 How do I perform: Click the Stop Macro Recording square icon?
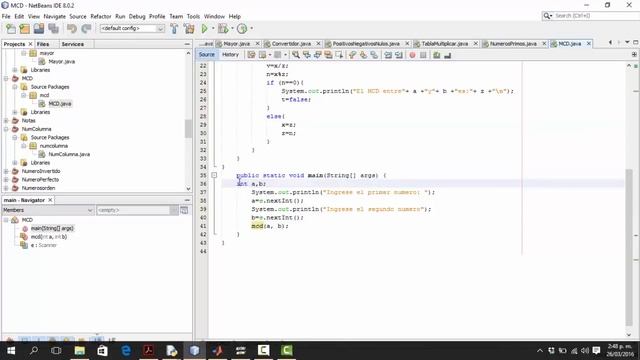tap(423, 55)
